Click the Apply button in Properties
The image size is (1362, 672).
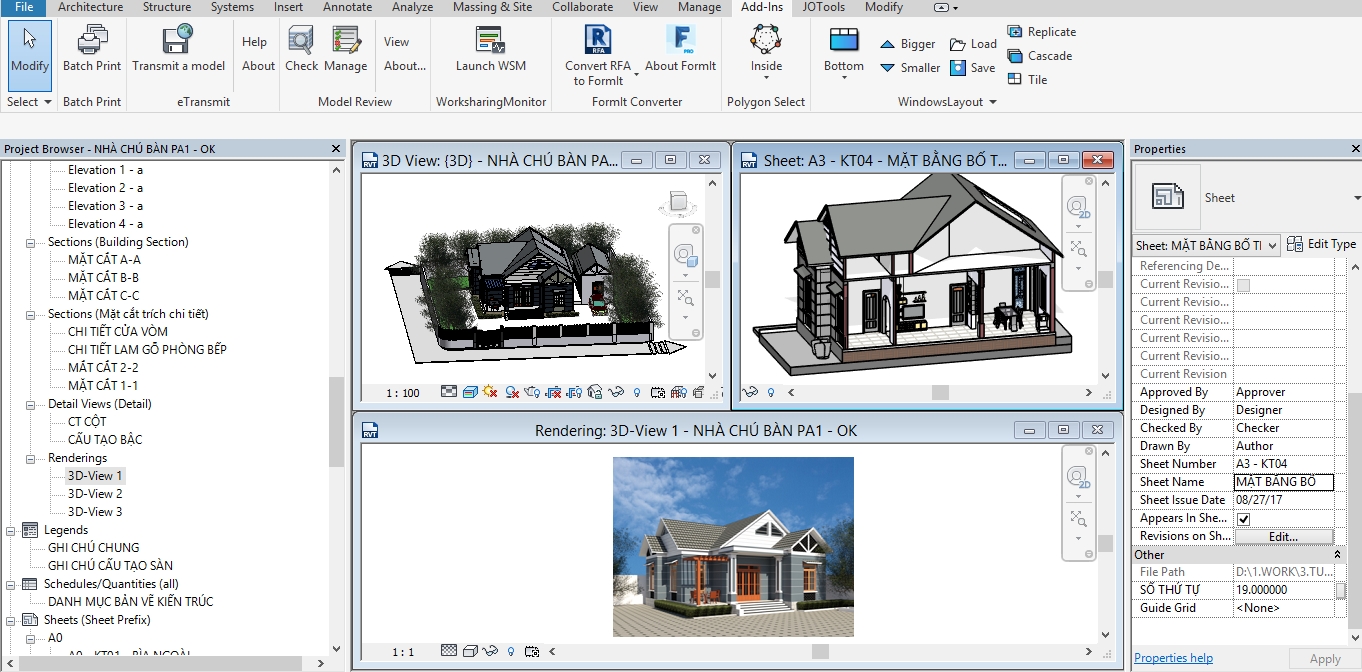[x=1325, y=659]
